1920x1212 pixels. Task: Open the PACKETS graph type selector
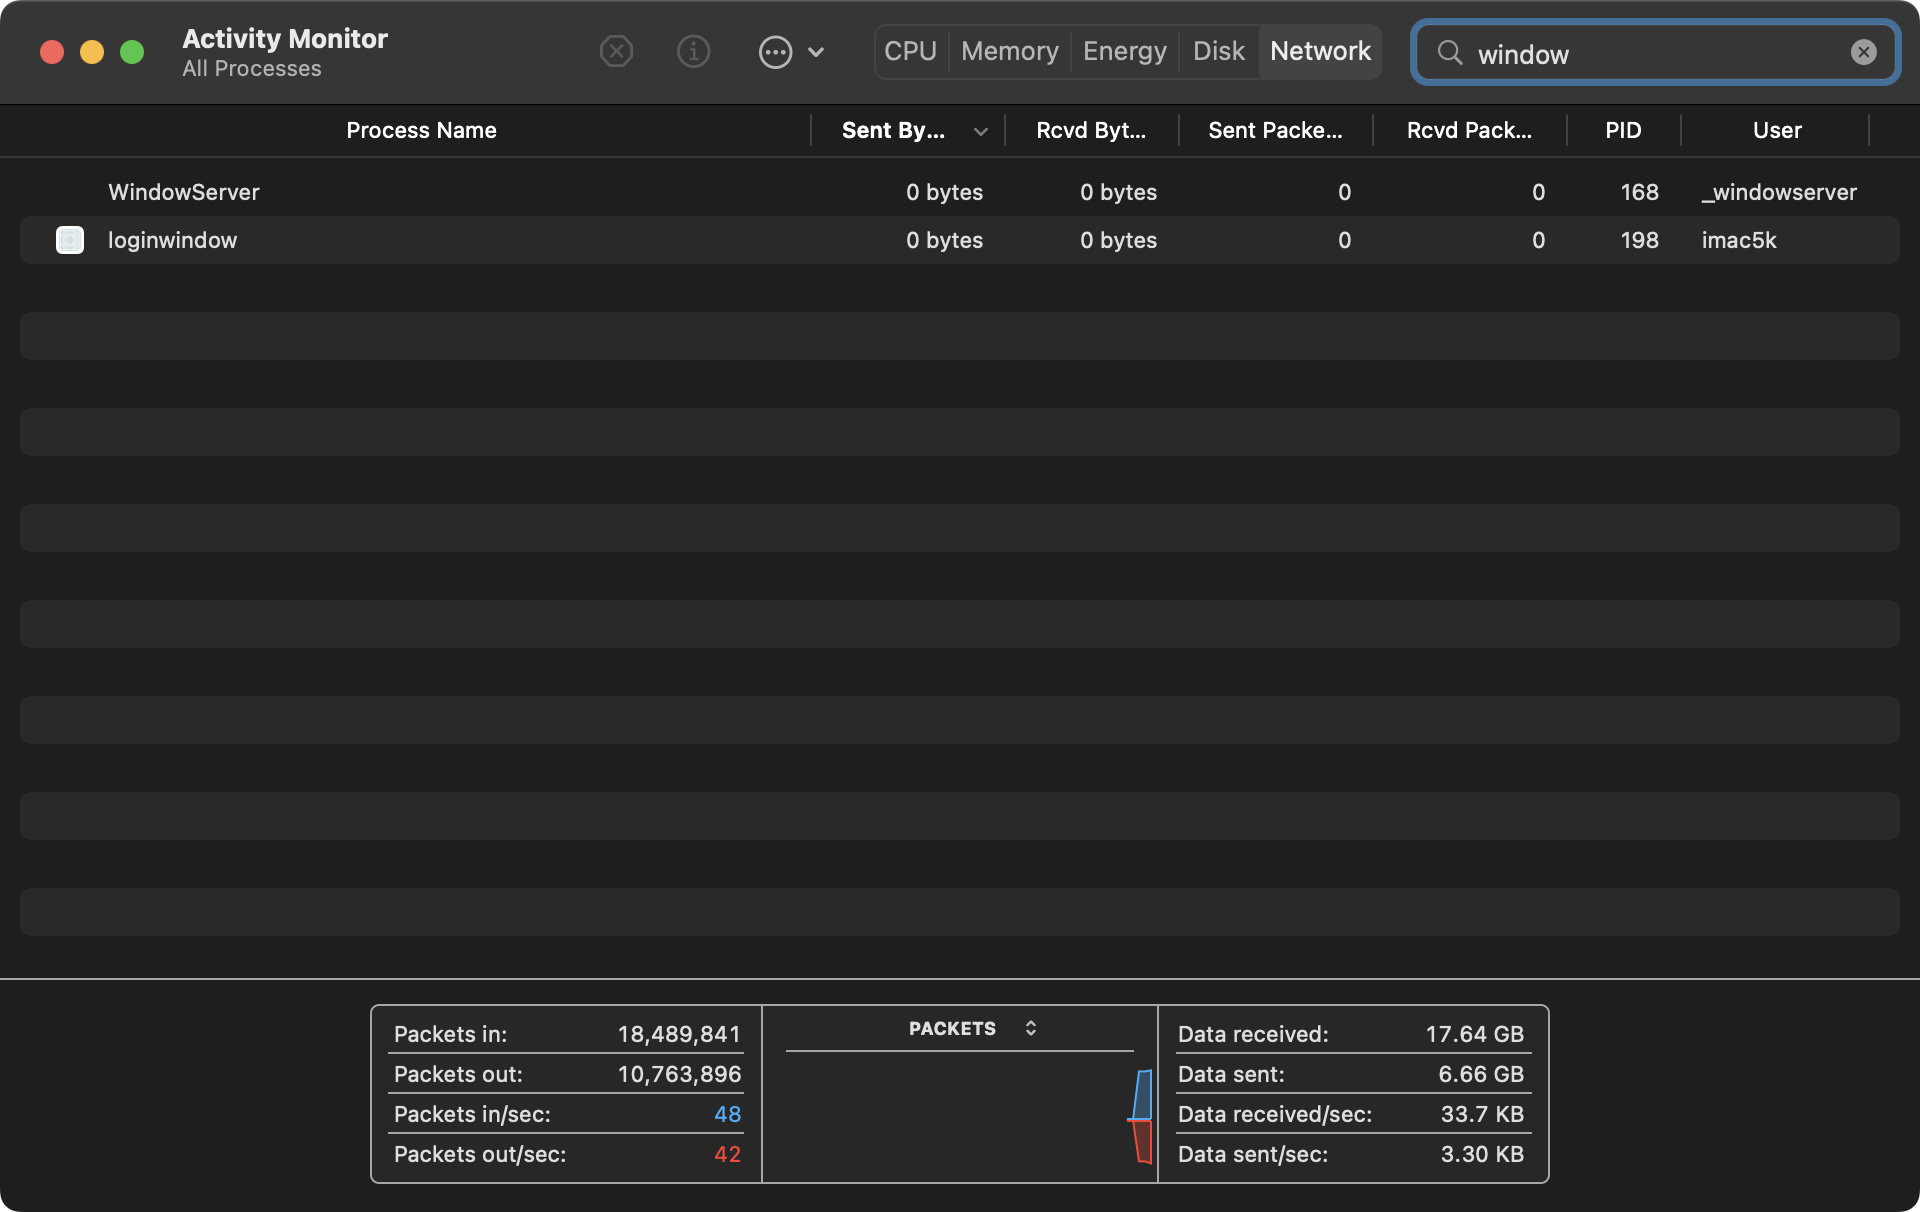(972, 1028)
